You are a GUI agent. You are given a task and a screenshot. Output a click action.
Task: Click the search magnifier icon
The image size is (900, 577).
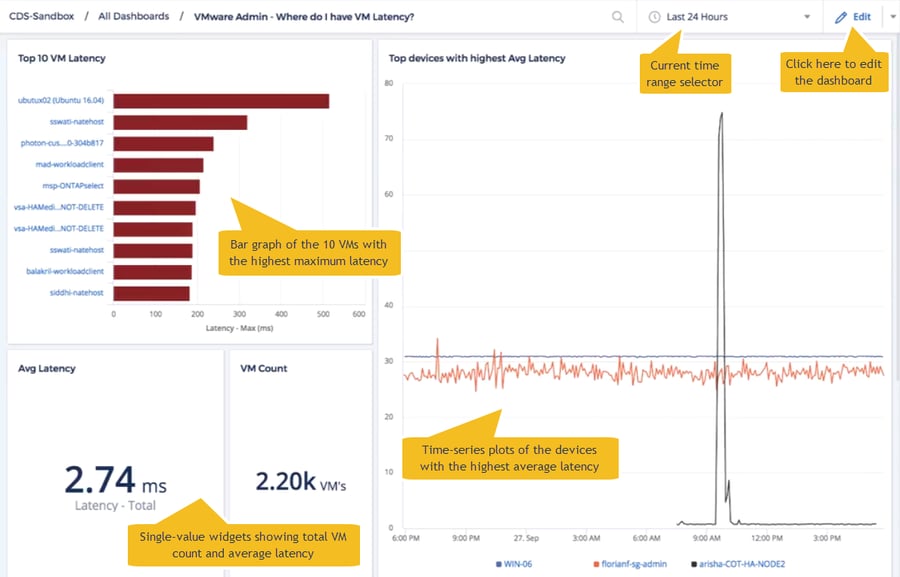click(x=618, y=17)
